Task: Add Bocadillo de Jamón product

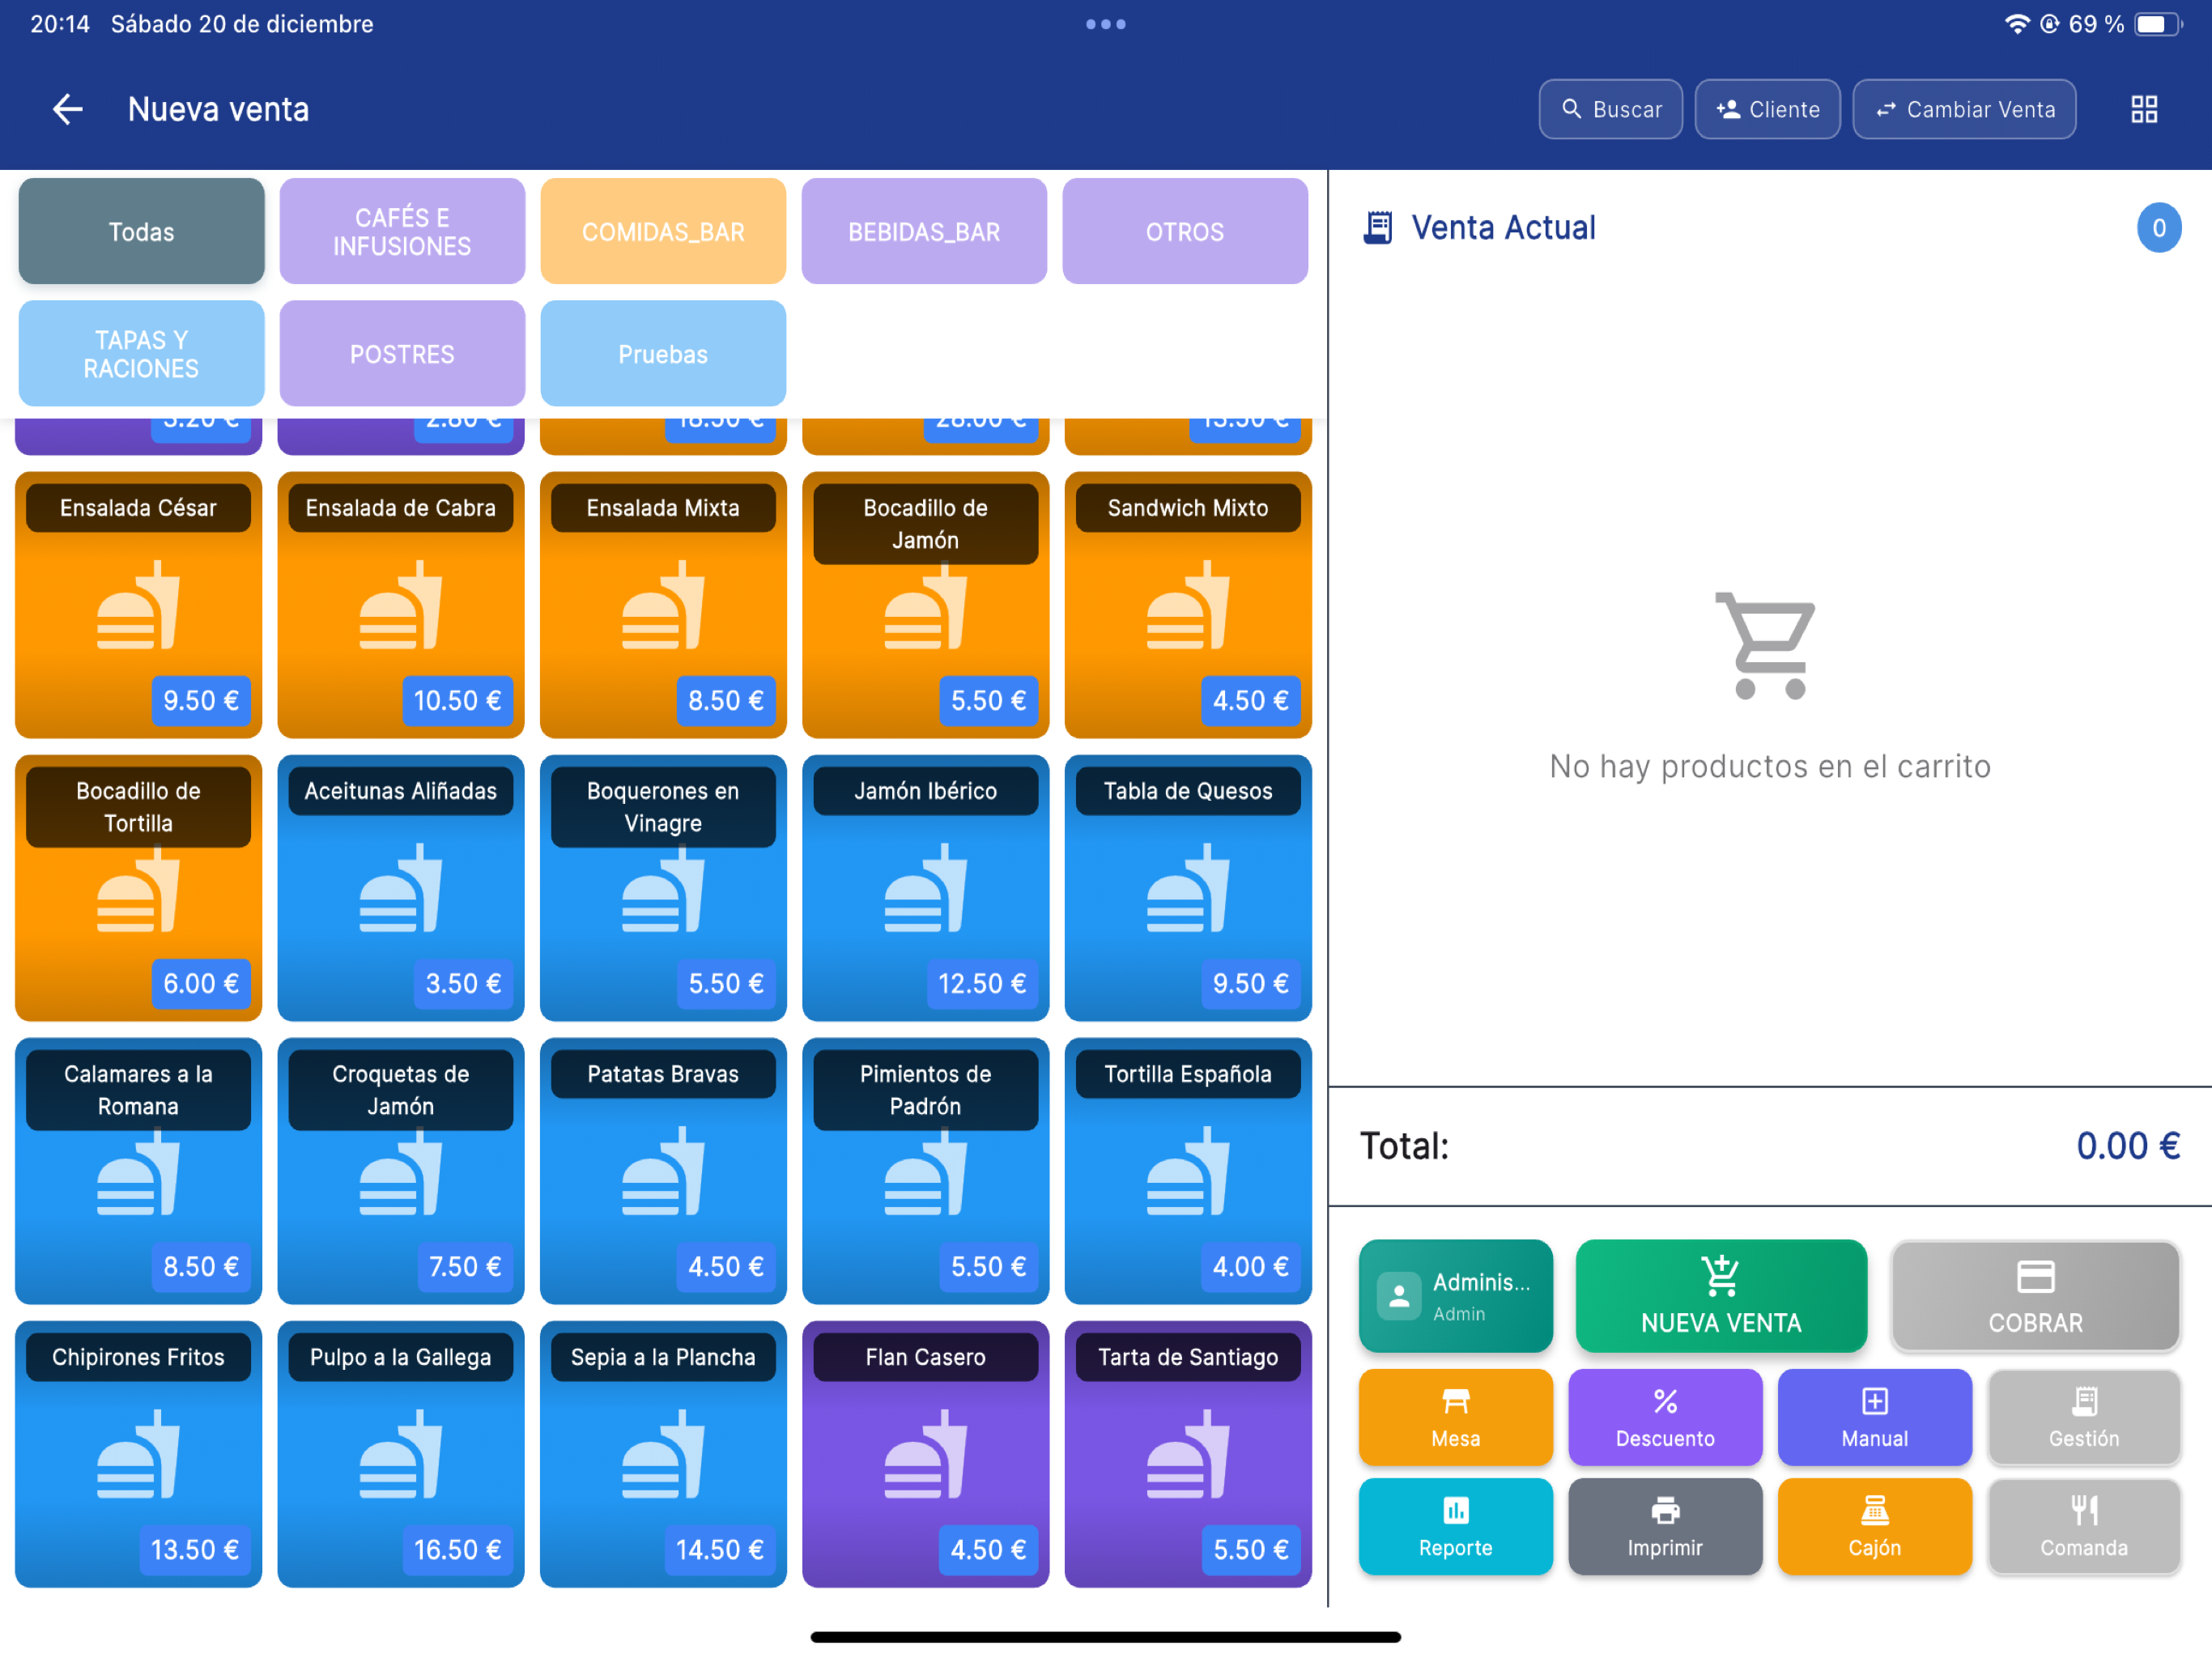Action: pyautogui.click(x=926, y=605)
